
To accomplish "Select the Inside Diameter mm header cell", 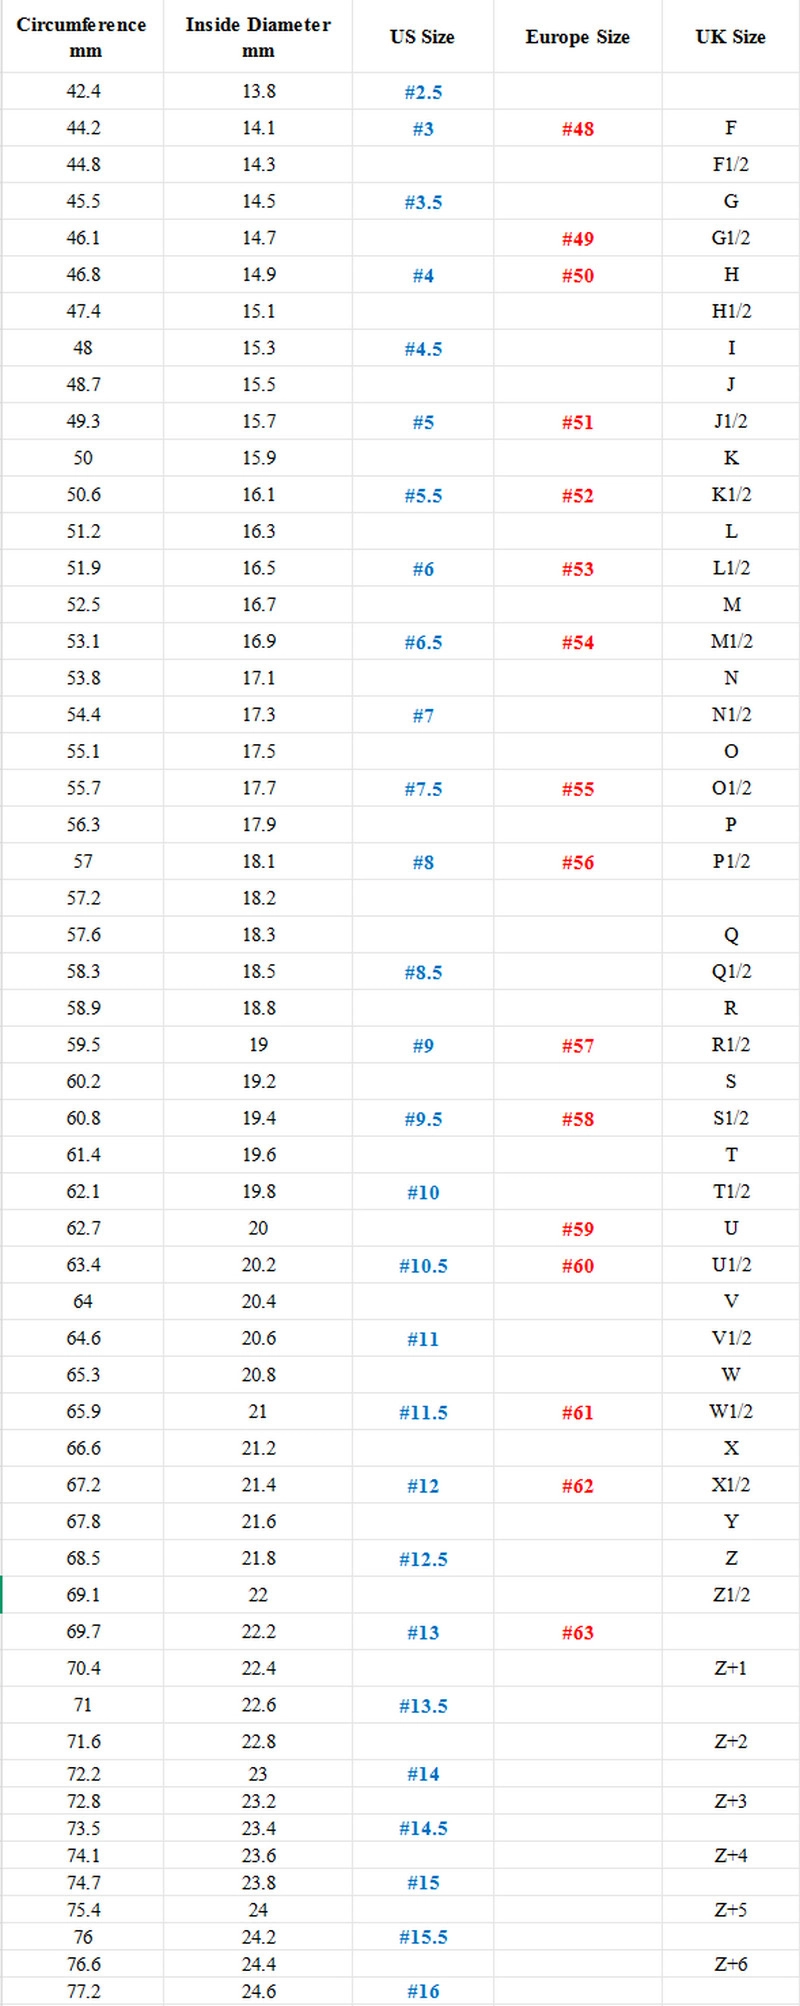I will pyautogui.click(x=258, y=37).
